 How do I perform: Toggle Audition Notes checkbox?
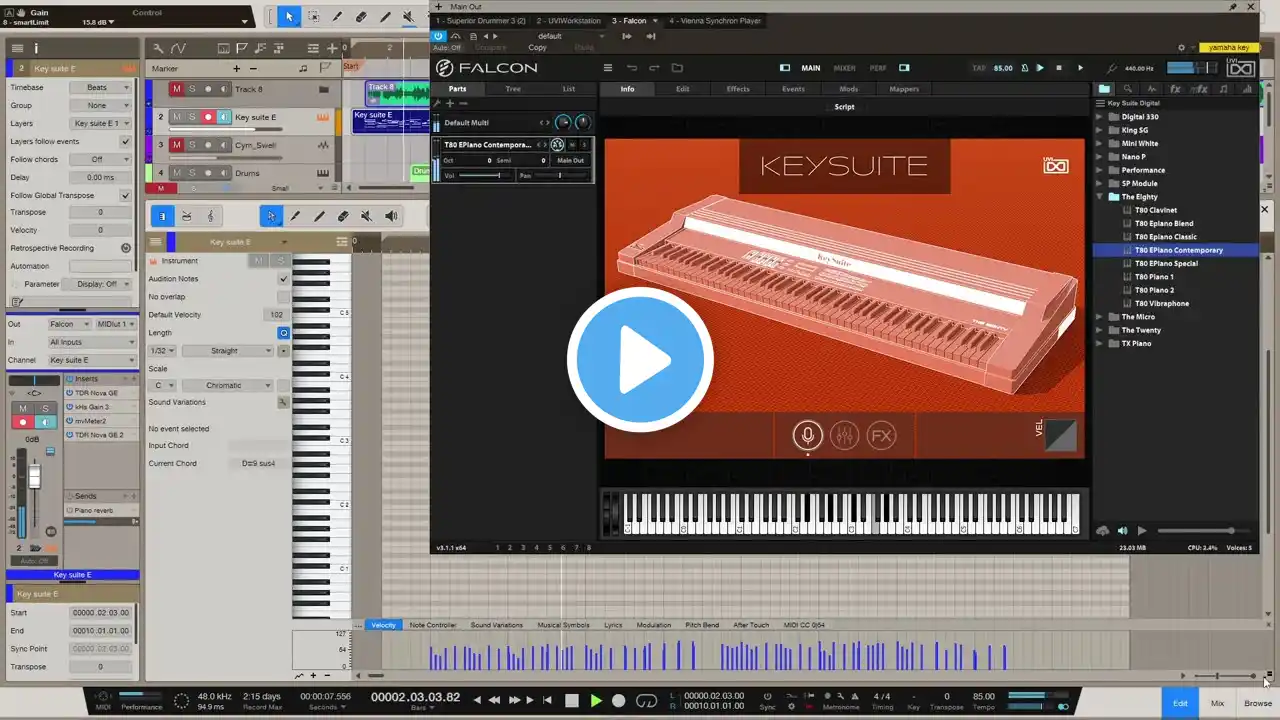click(284, 279)
